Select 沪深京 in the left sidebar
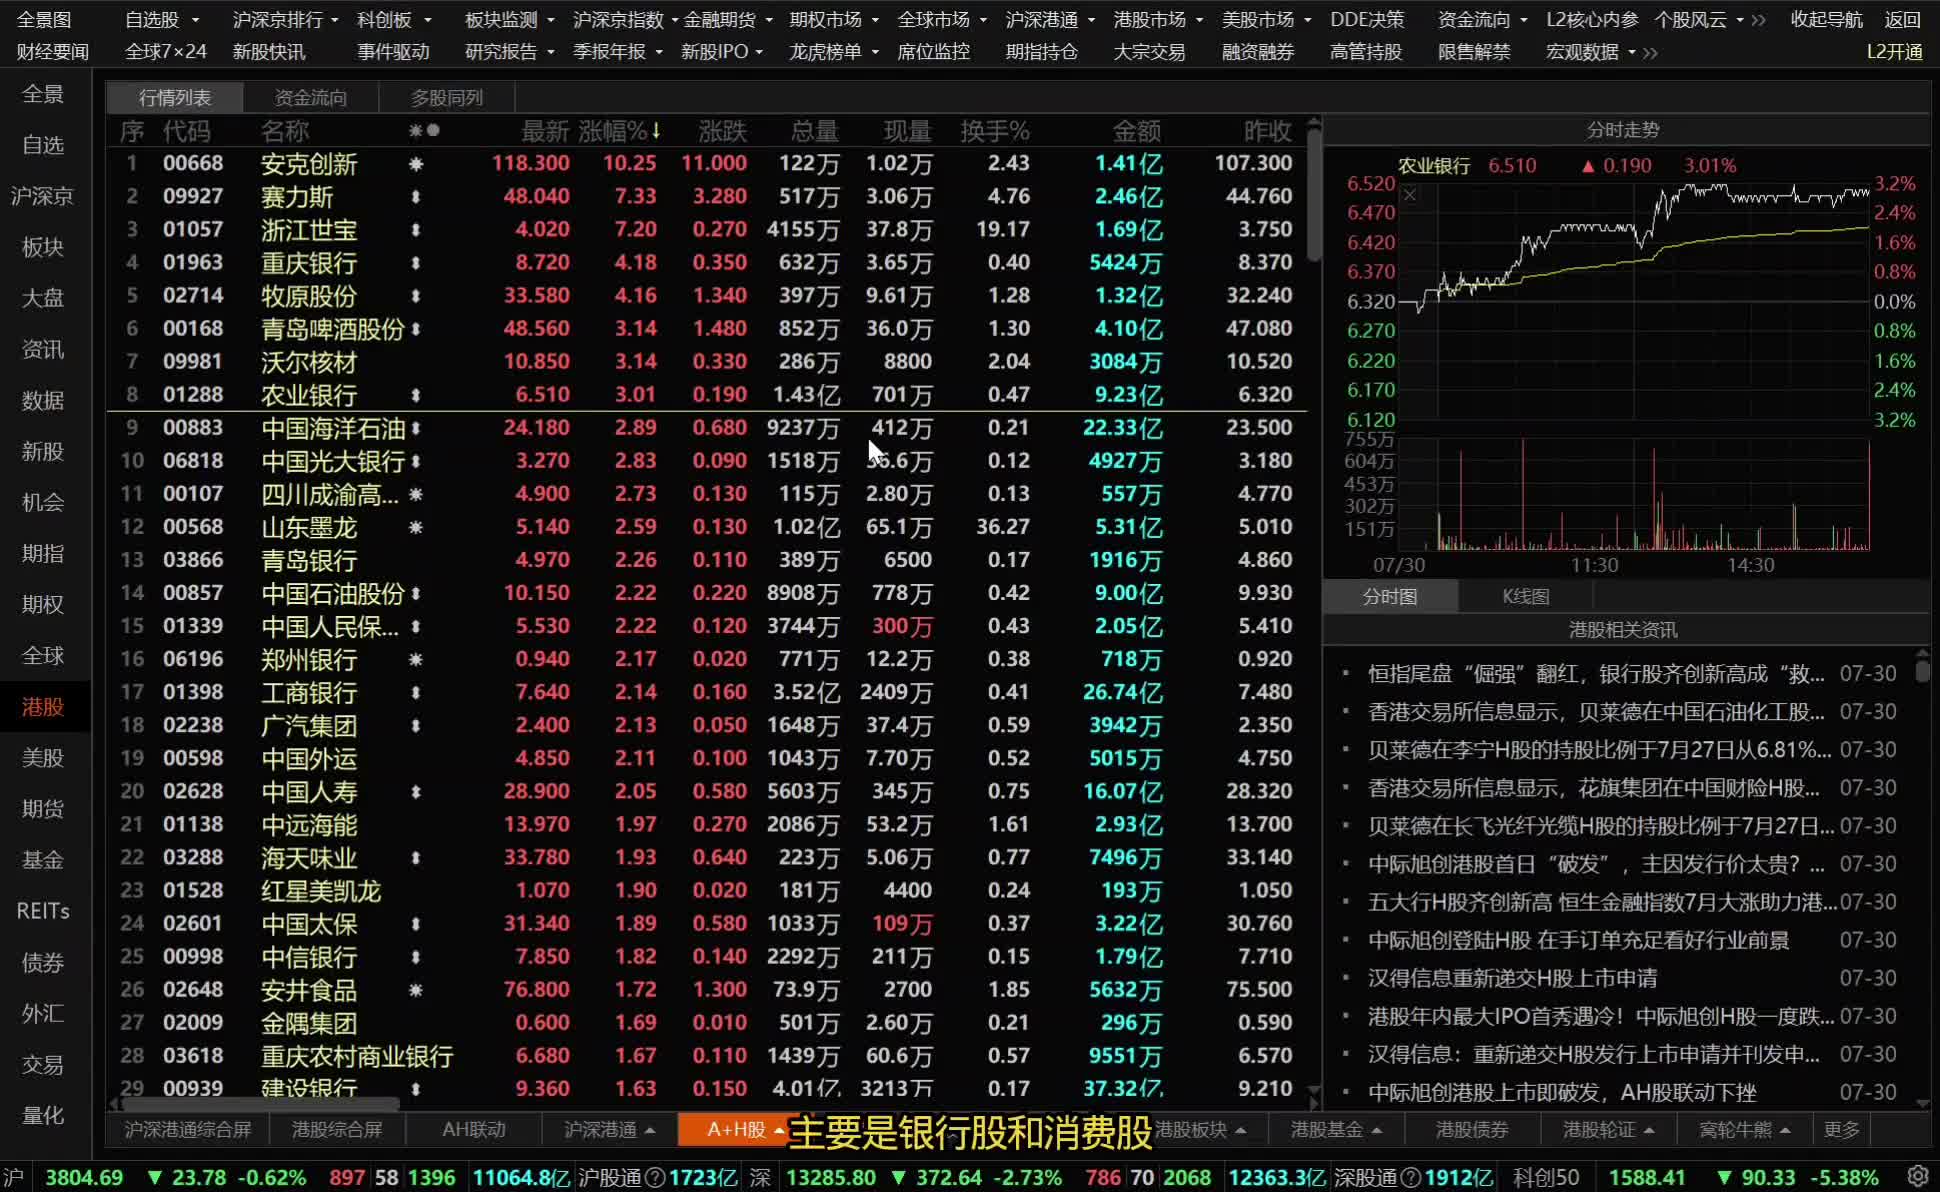 pyautogui.click(x=43, y=196)
